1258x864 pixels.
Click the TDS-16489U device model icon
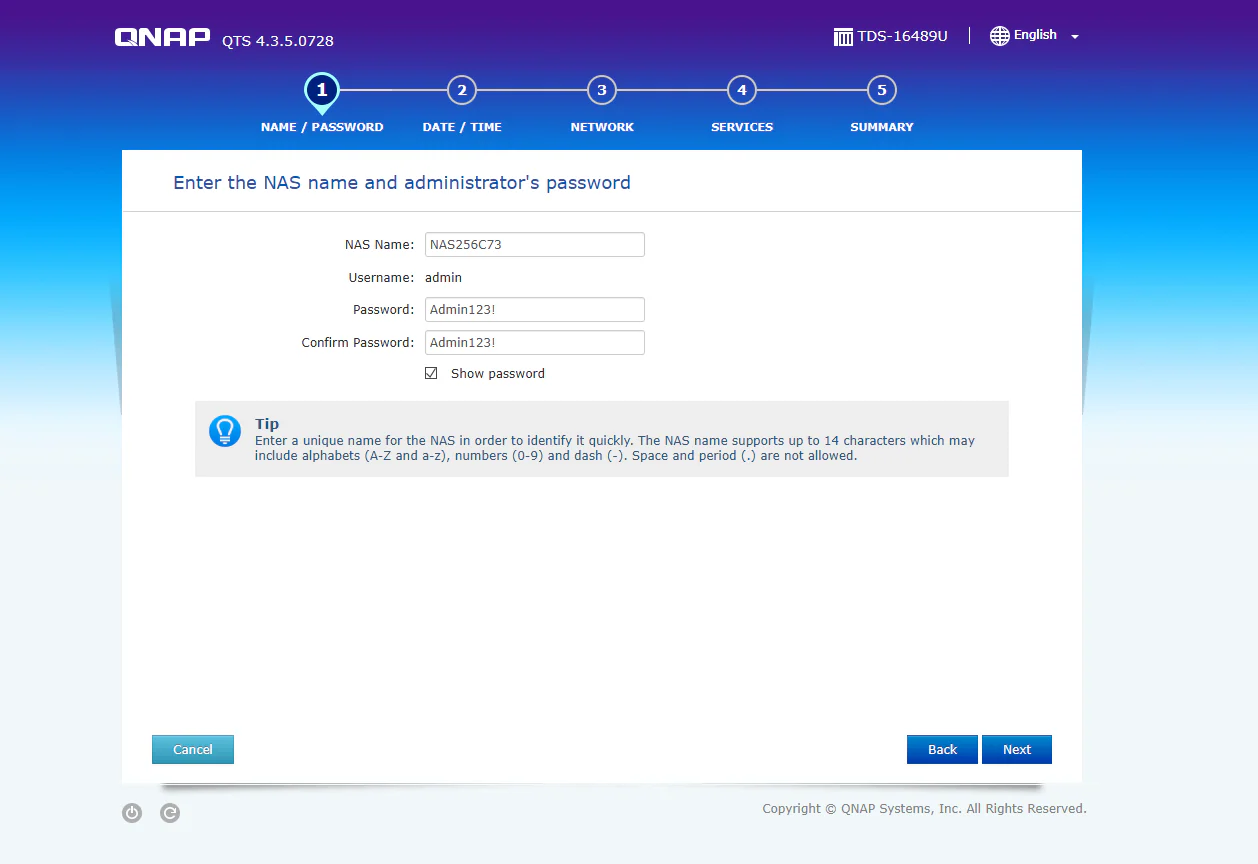point(843,37)
